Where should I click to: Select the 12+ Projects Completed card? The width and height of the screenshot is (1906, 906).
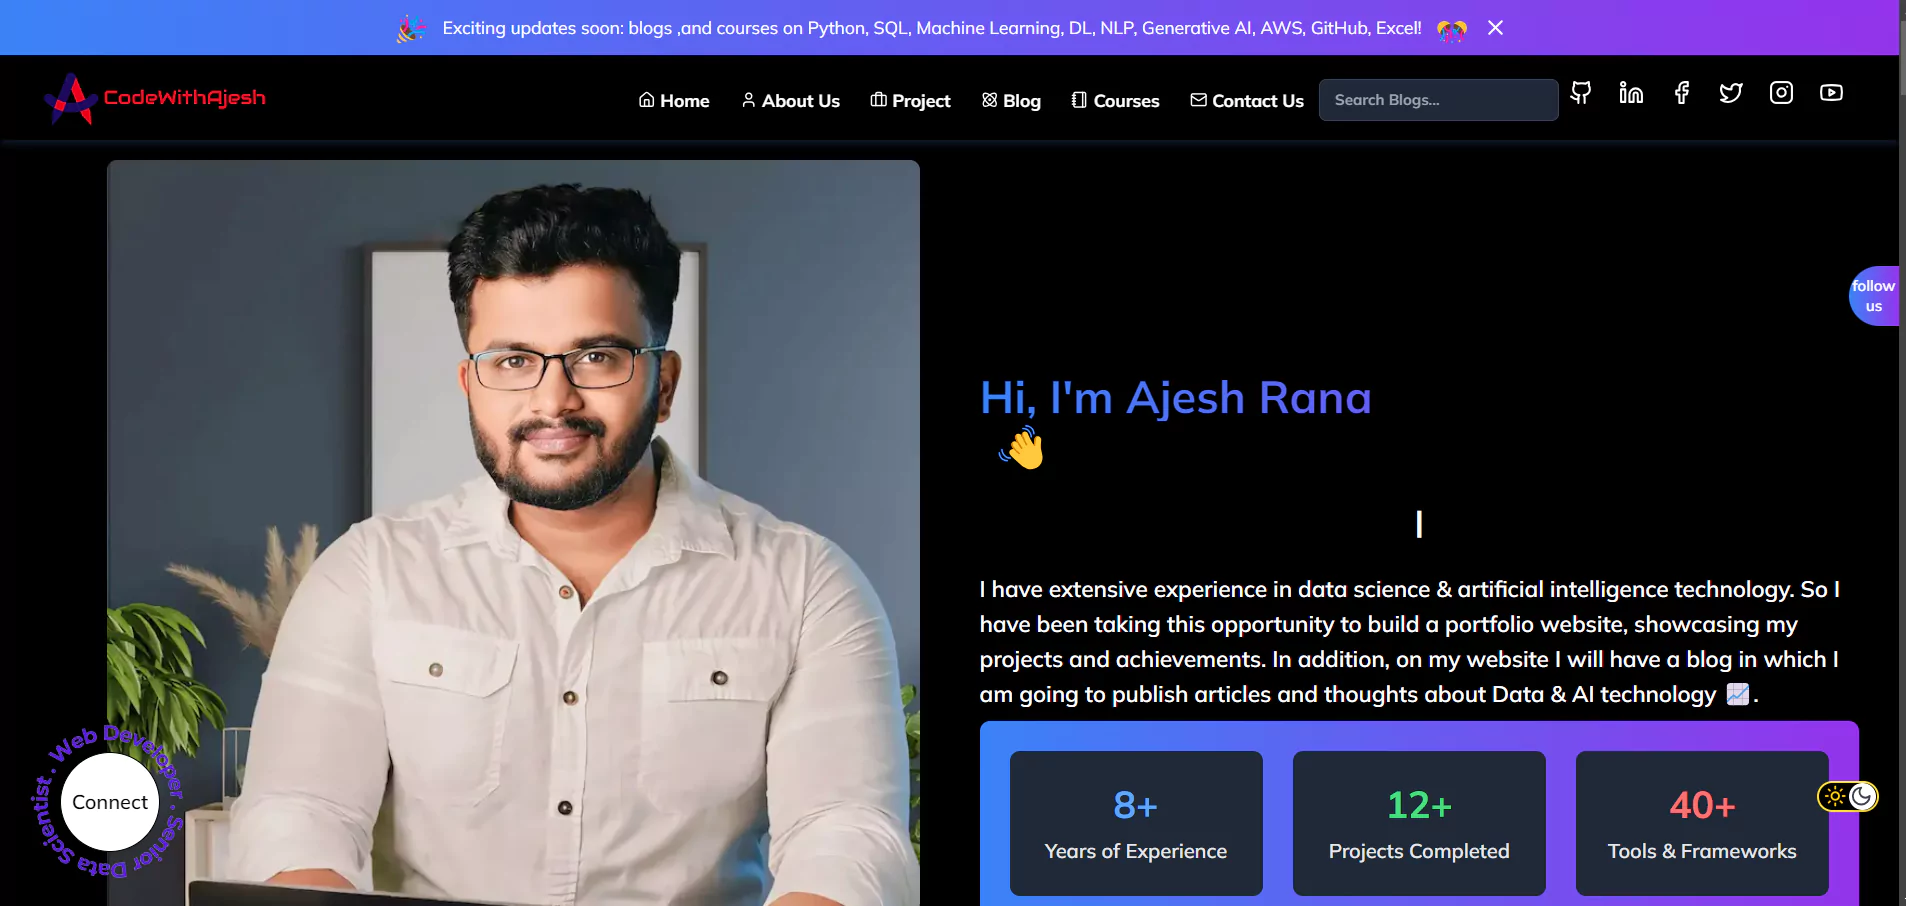pos(1418,823)
